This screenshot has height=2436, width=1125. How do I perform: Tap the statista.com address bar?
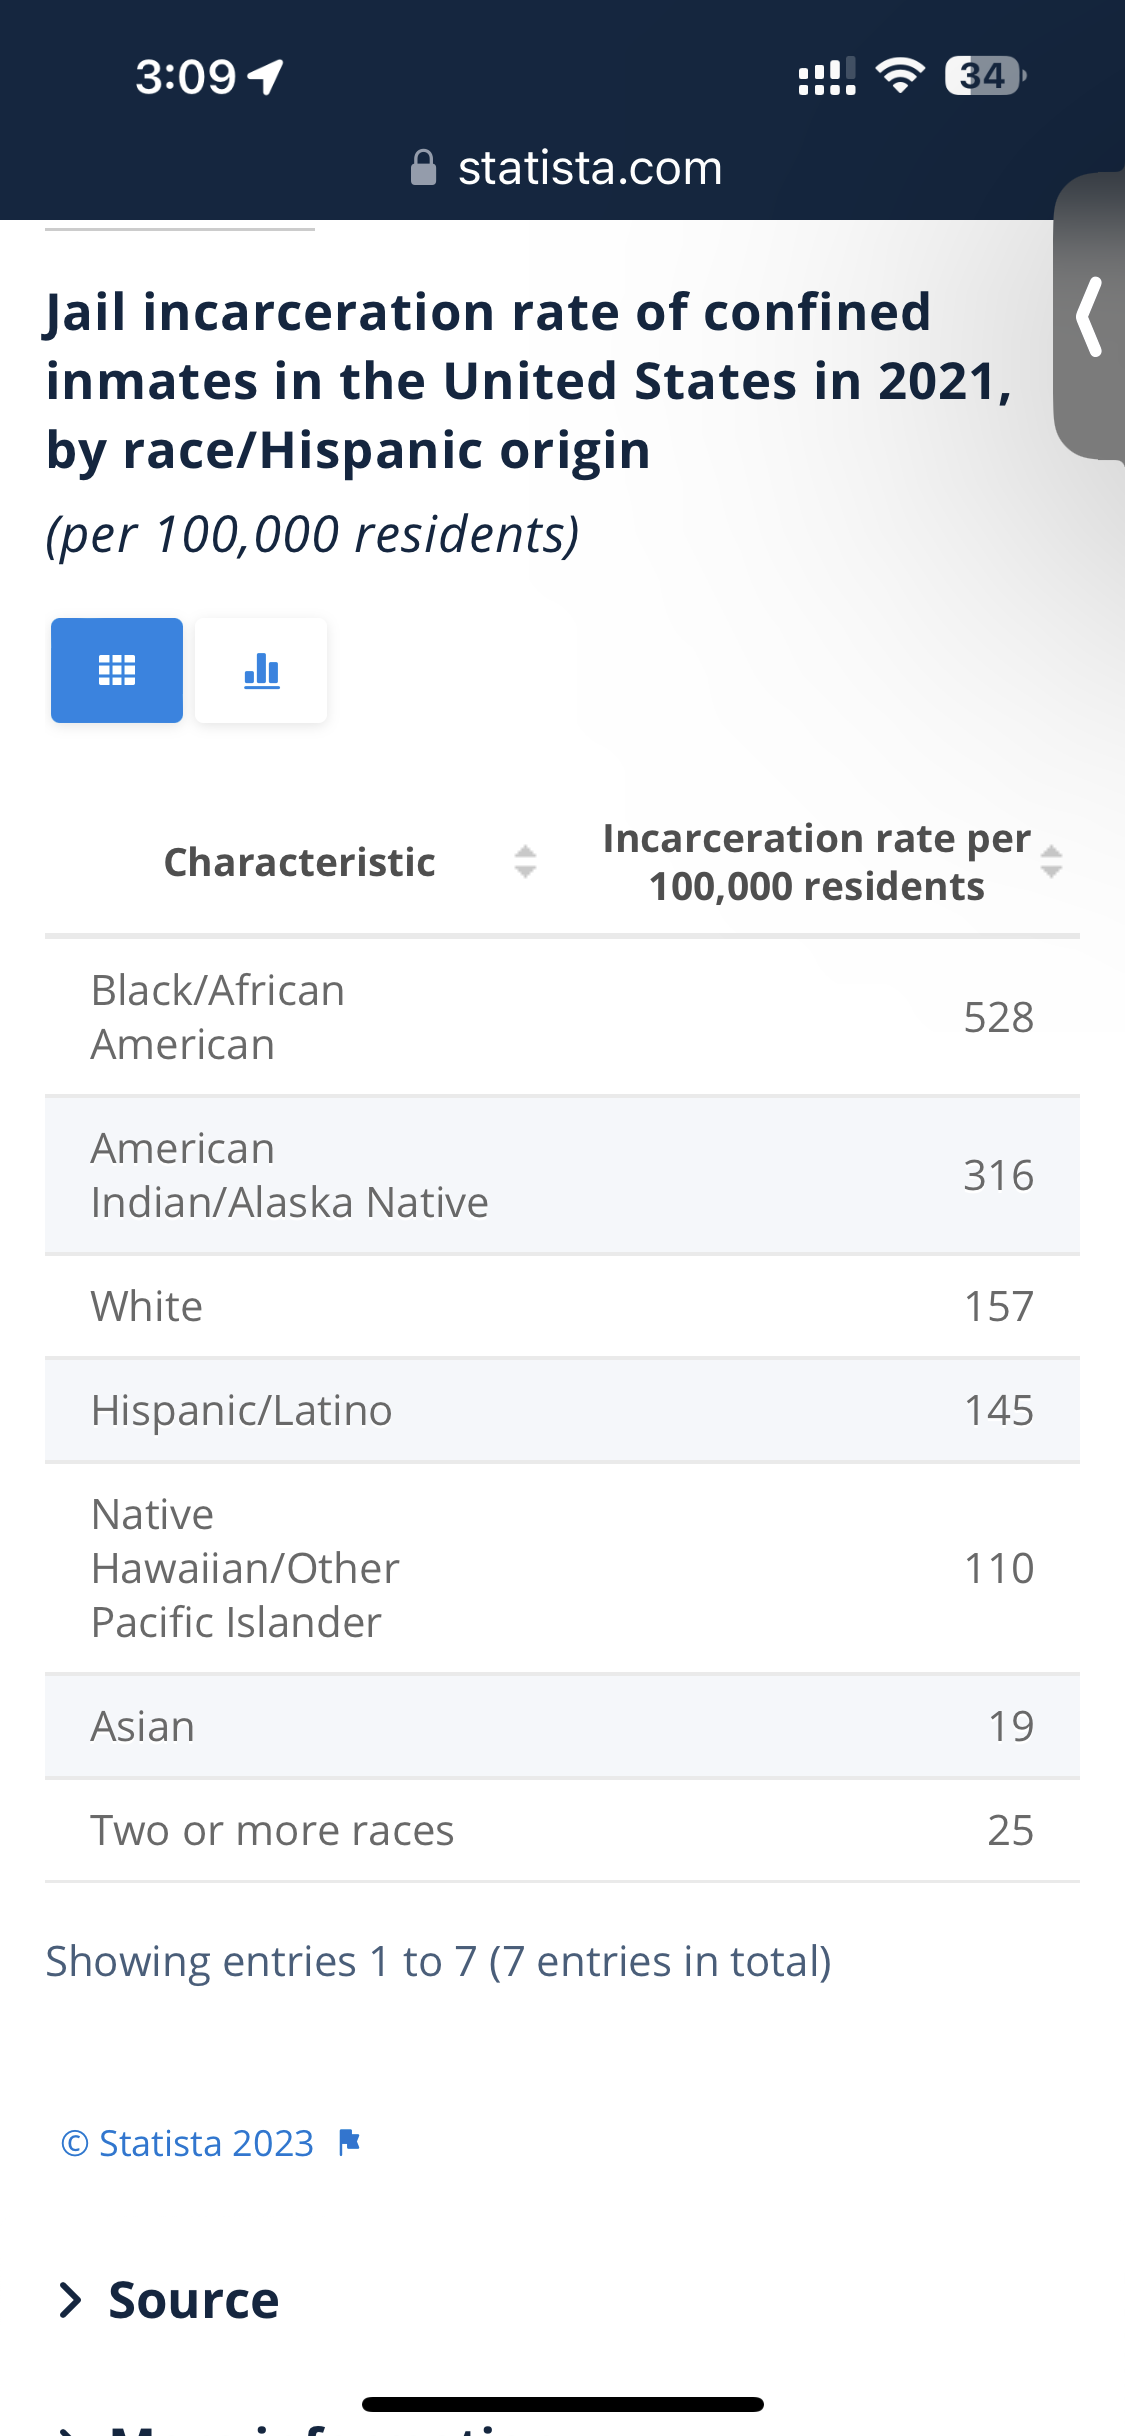pos(565,168)
